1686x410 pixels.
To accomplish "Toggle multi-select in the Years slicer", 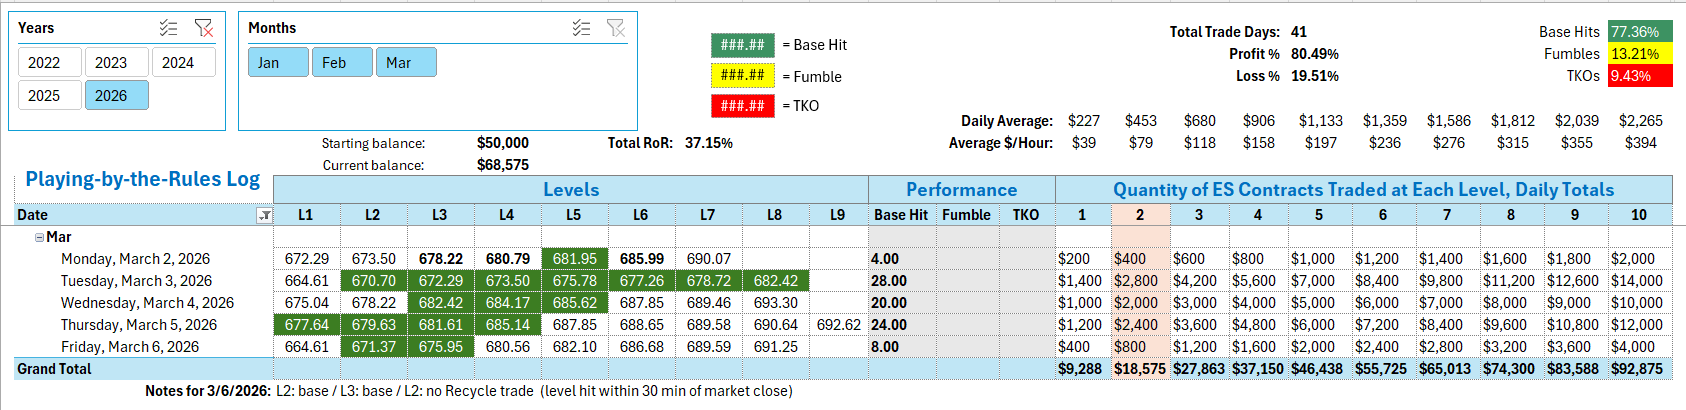I will 169,28.
